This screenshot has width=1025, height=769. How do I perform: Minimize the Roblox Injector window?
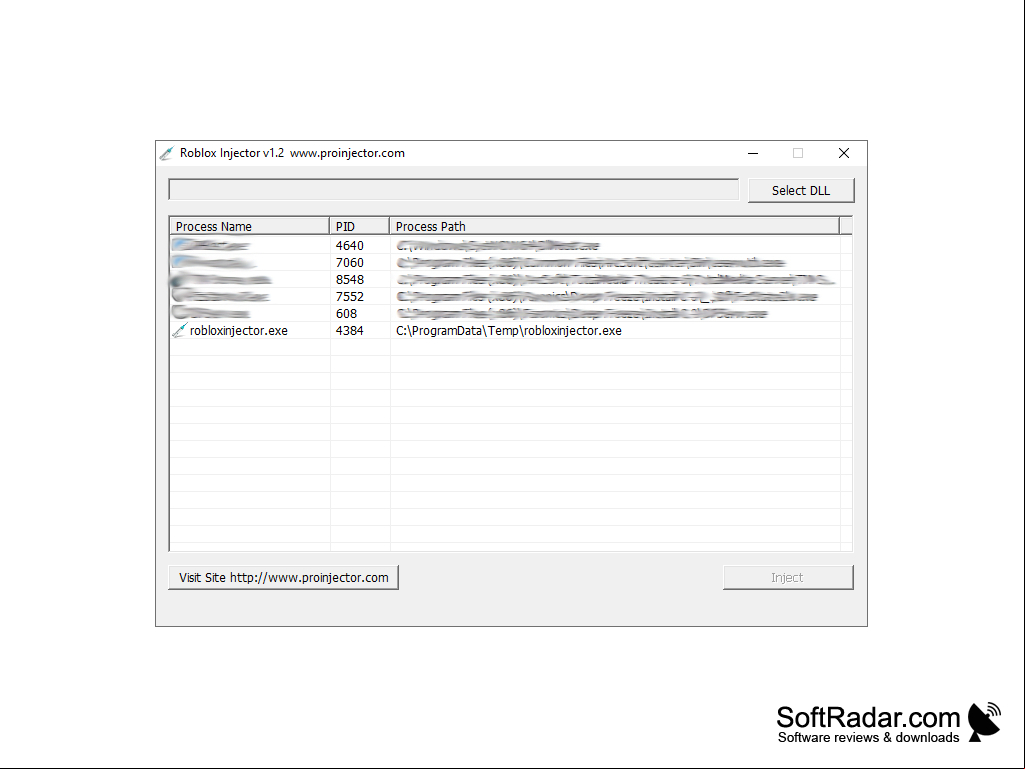point(753,153)
